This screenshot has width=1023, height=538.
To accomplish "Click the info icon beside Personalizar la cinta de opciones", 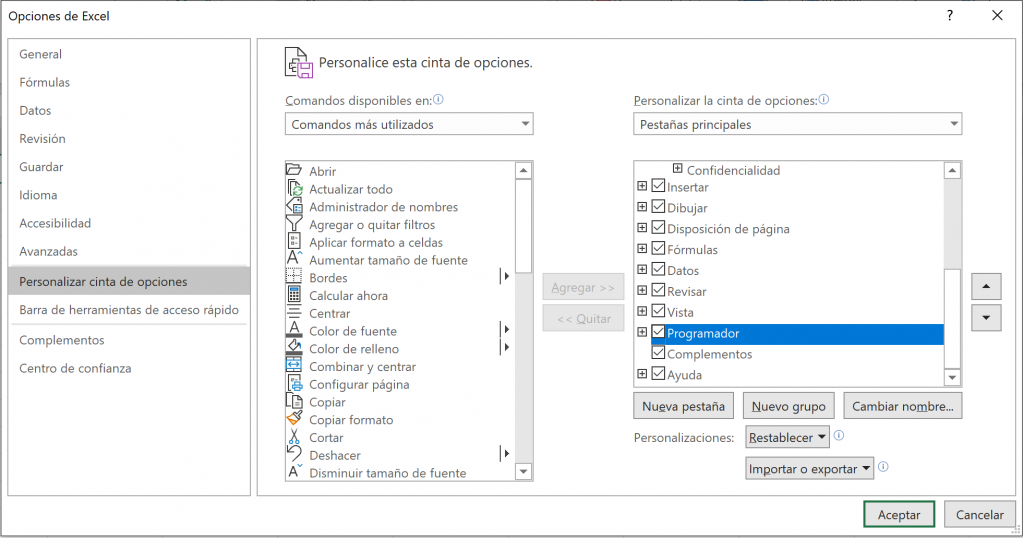I will point(824,100).
